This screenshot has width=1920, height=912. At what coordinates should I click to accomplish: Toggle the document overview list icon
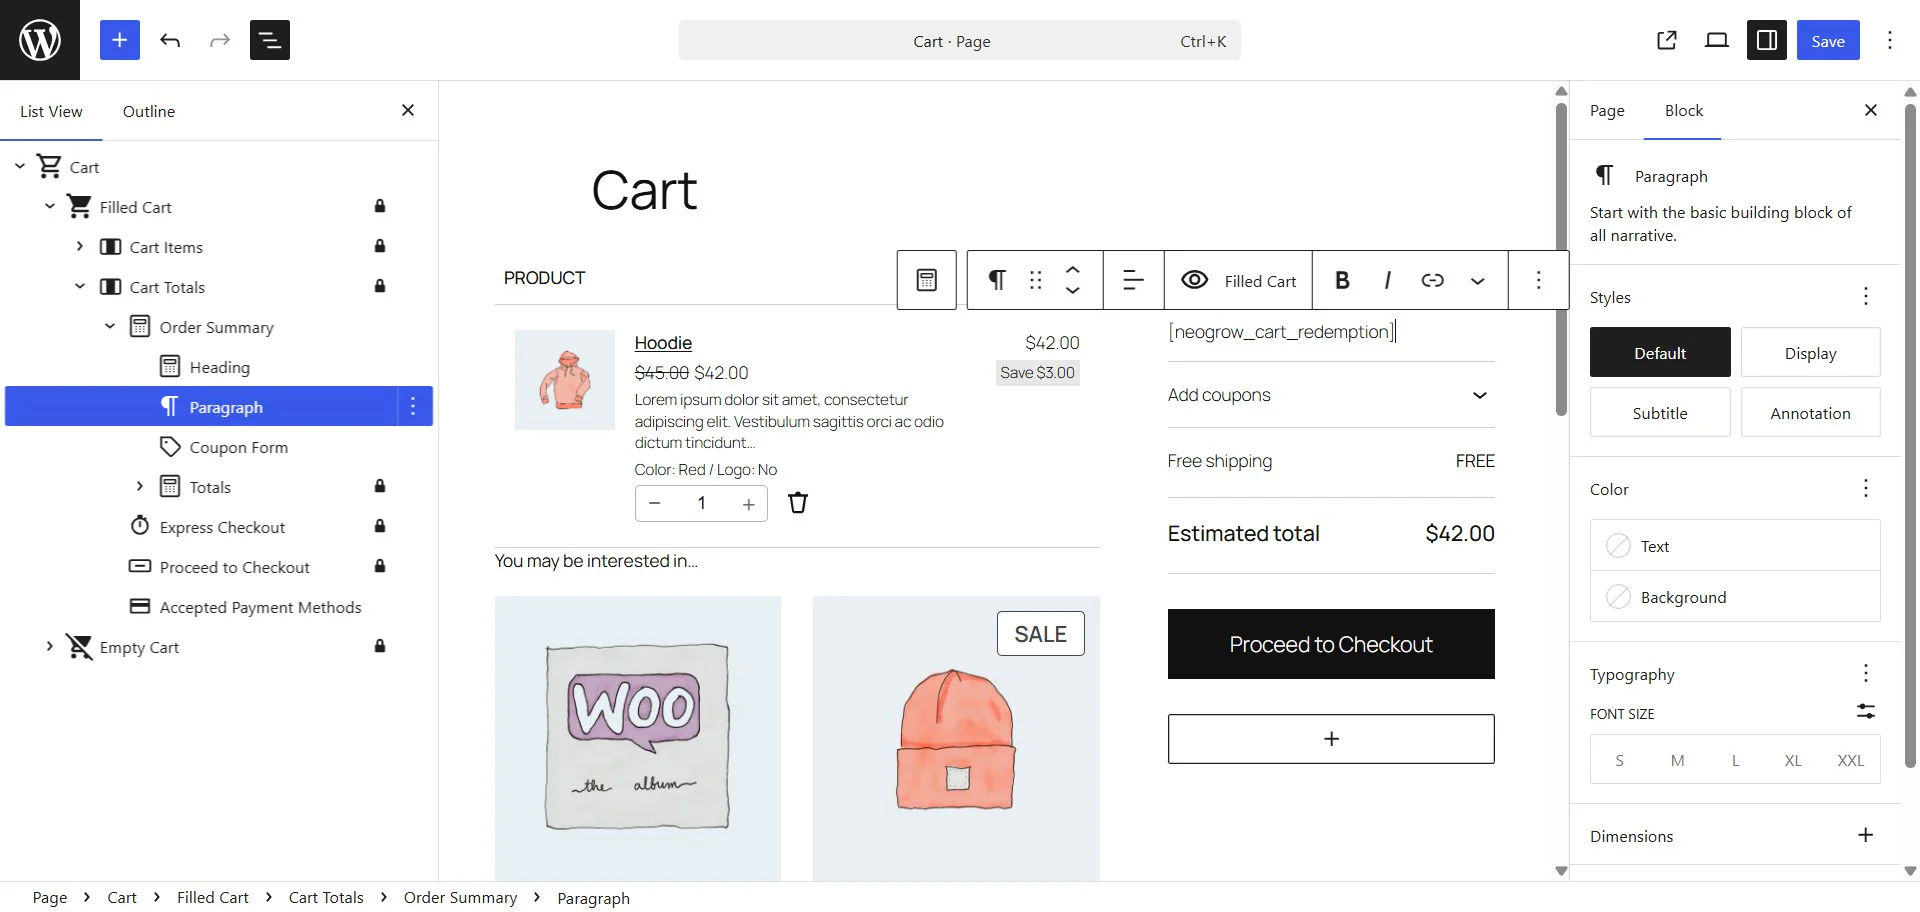click(x=270, y=40)
